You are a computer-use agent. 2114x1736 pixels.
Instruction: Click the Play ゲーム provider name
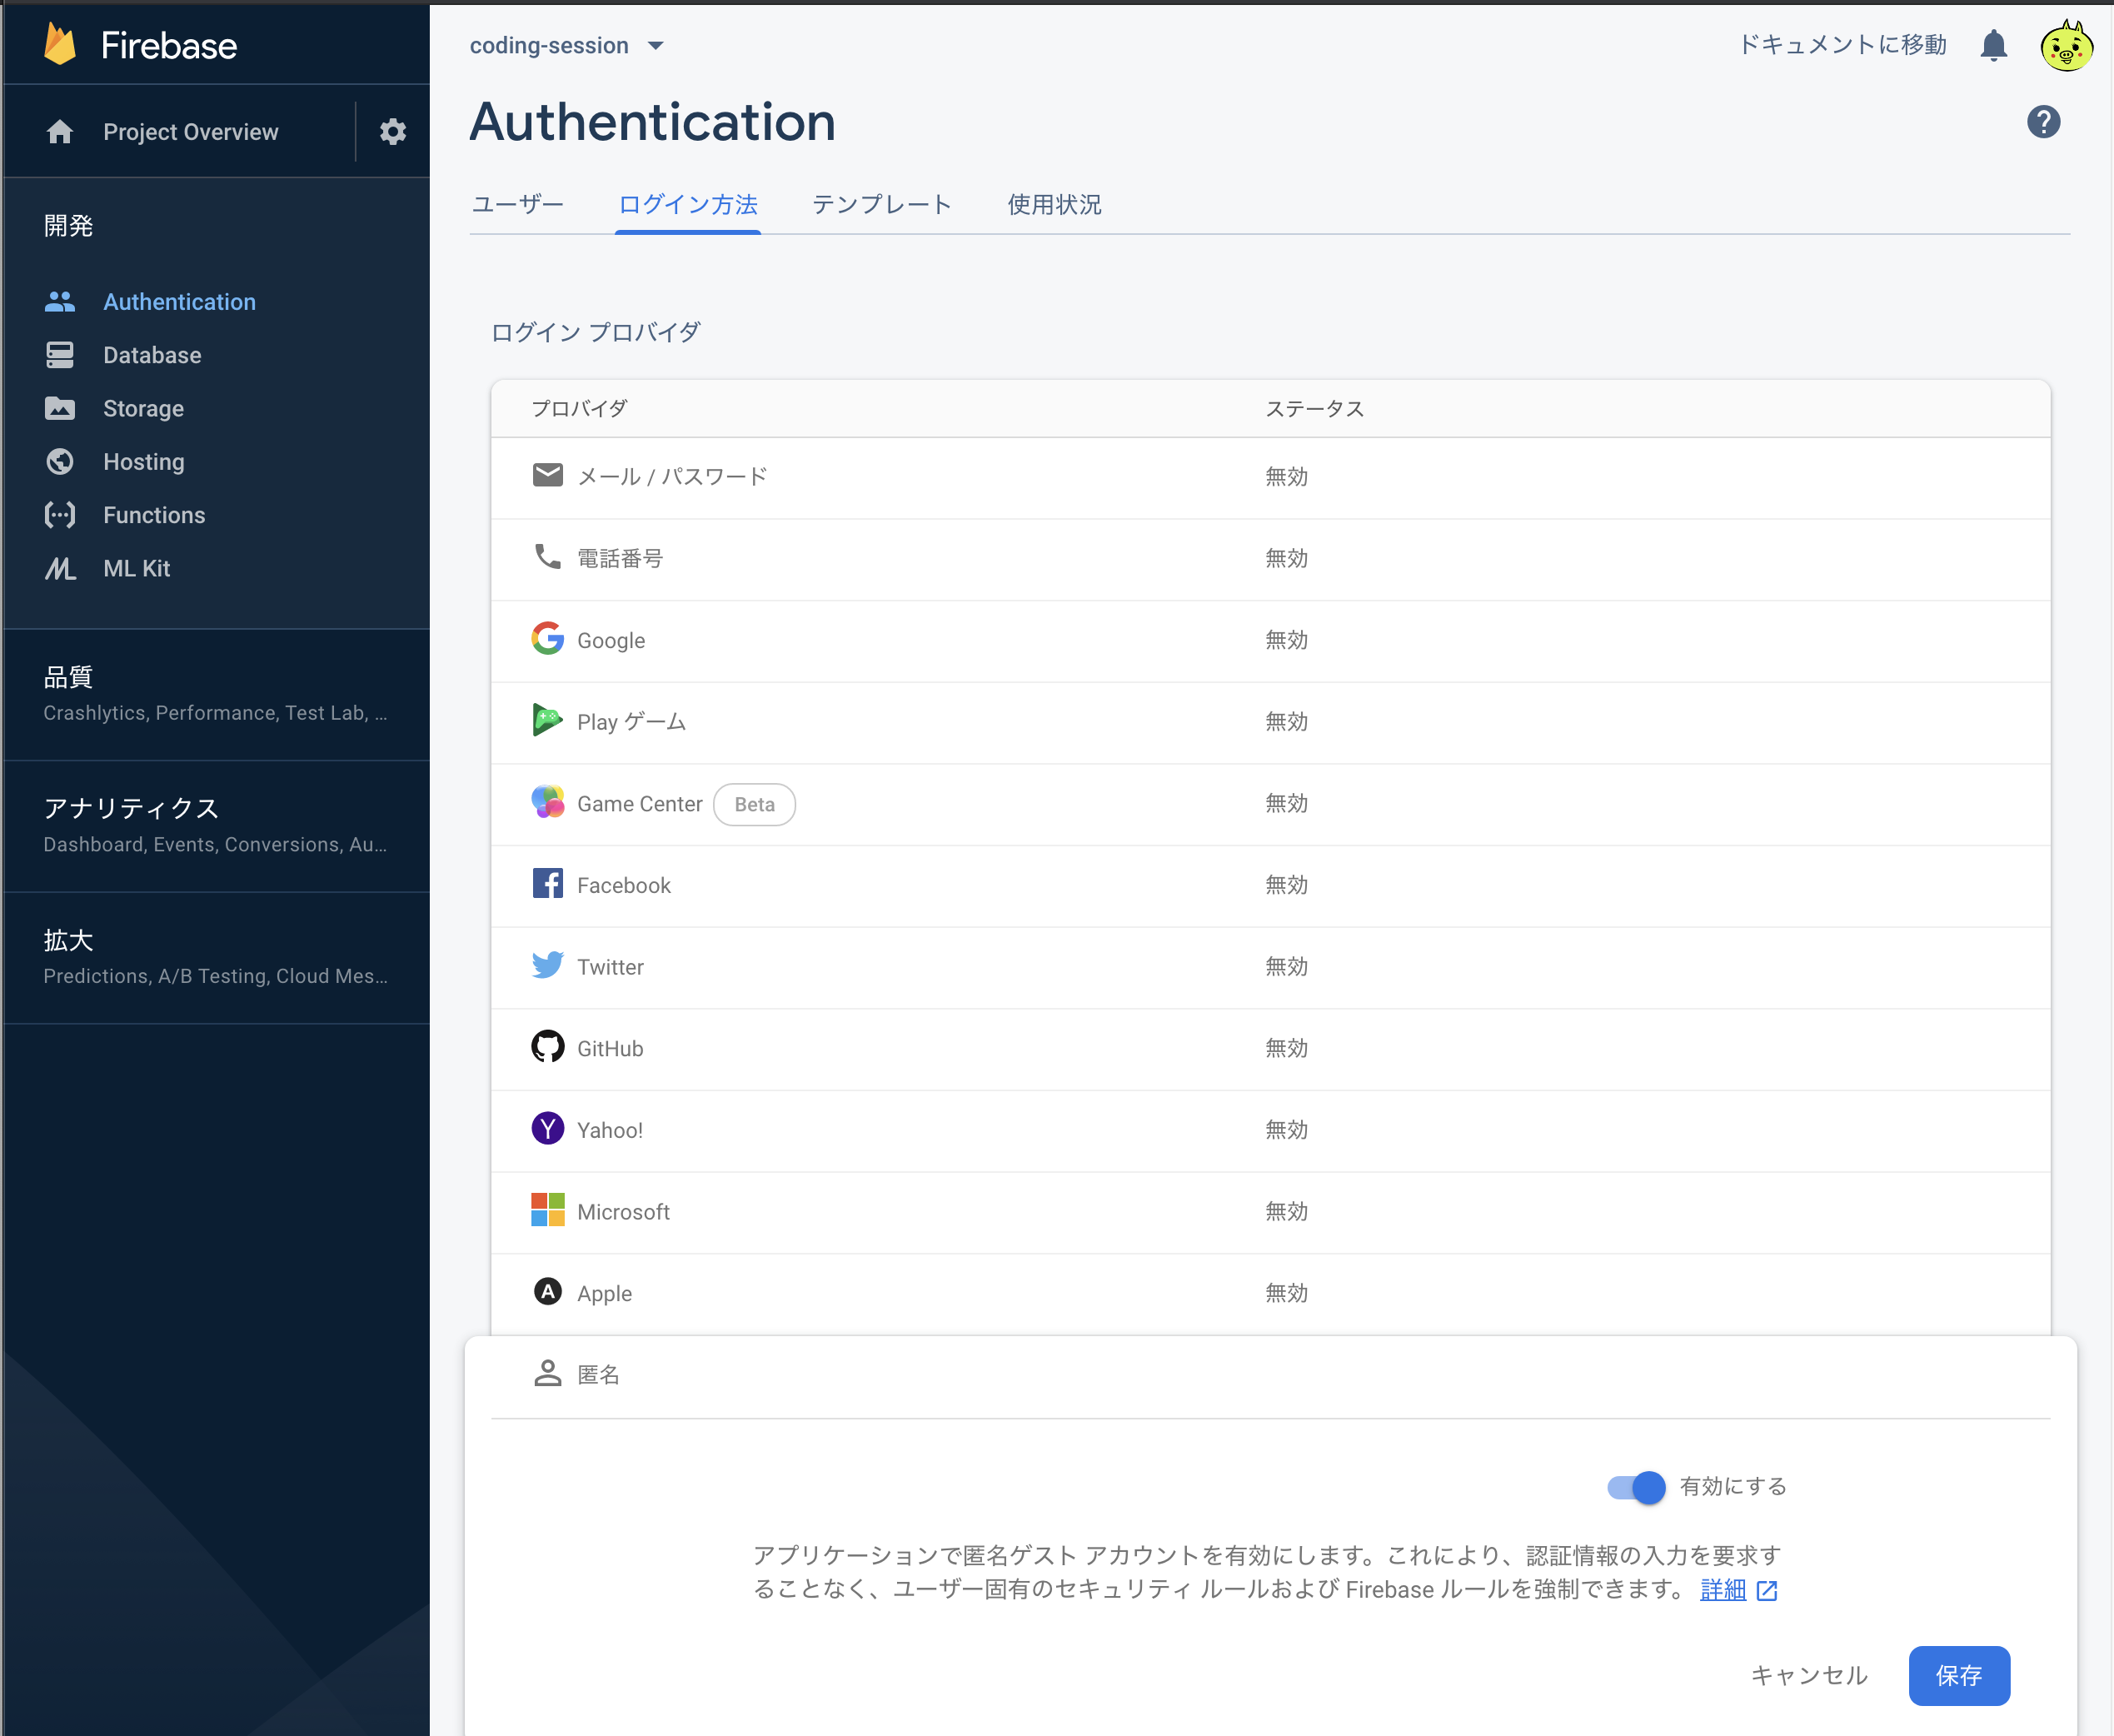tap(631, 722)
